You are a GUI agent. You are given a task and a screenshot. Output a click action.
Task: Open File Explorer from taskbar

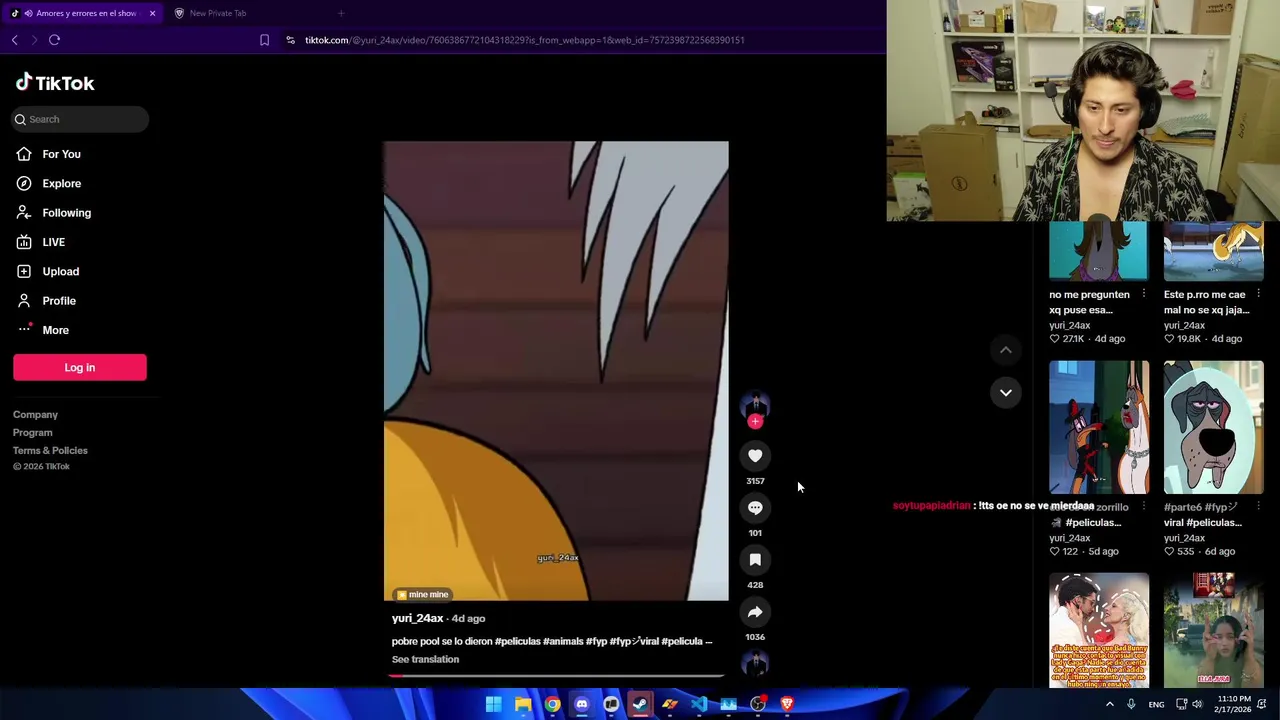pos(523,704)
